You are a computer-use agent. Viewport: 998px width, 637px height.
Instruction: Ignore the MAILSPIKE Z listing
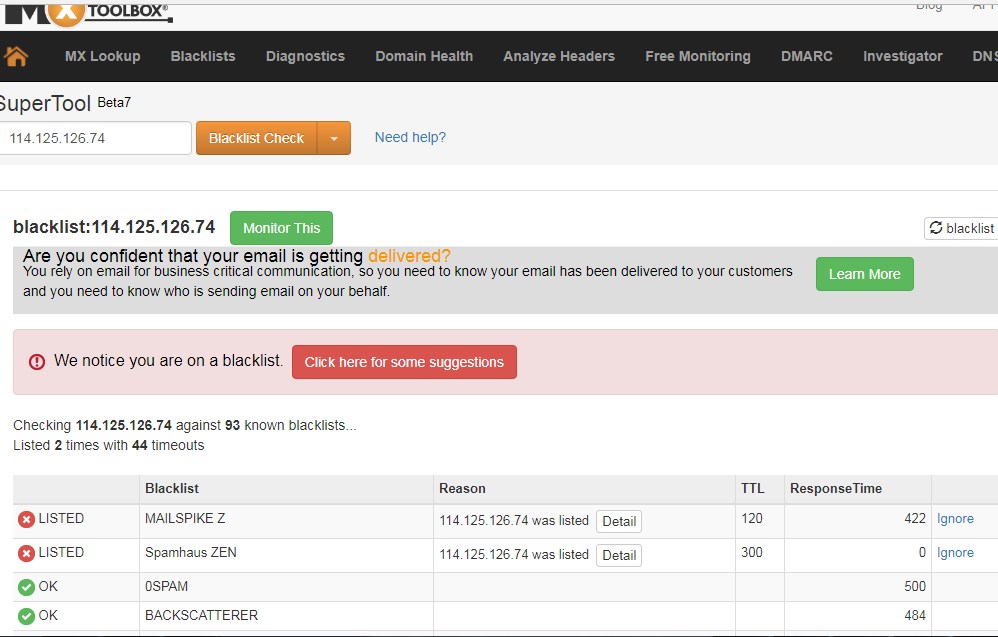(x=955, y=519)
